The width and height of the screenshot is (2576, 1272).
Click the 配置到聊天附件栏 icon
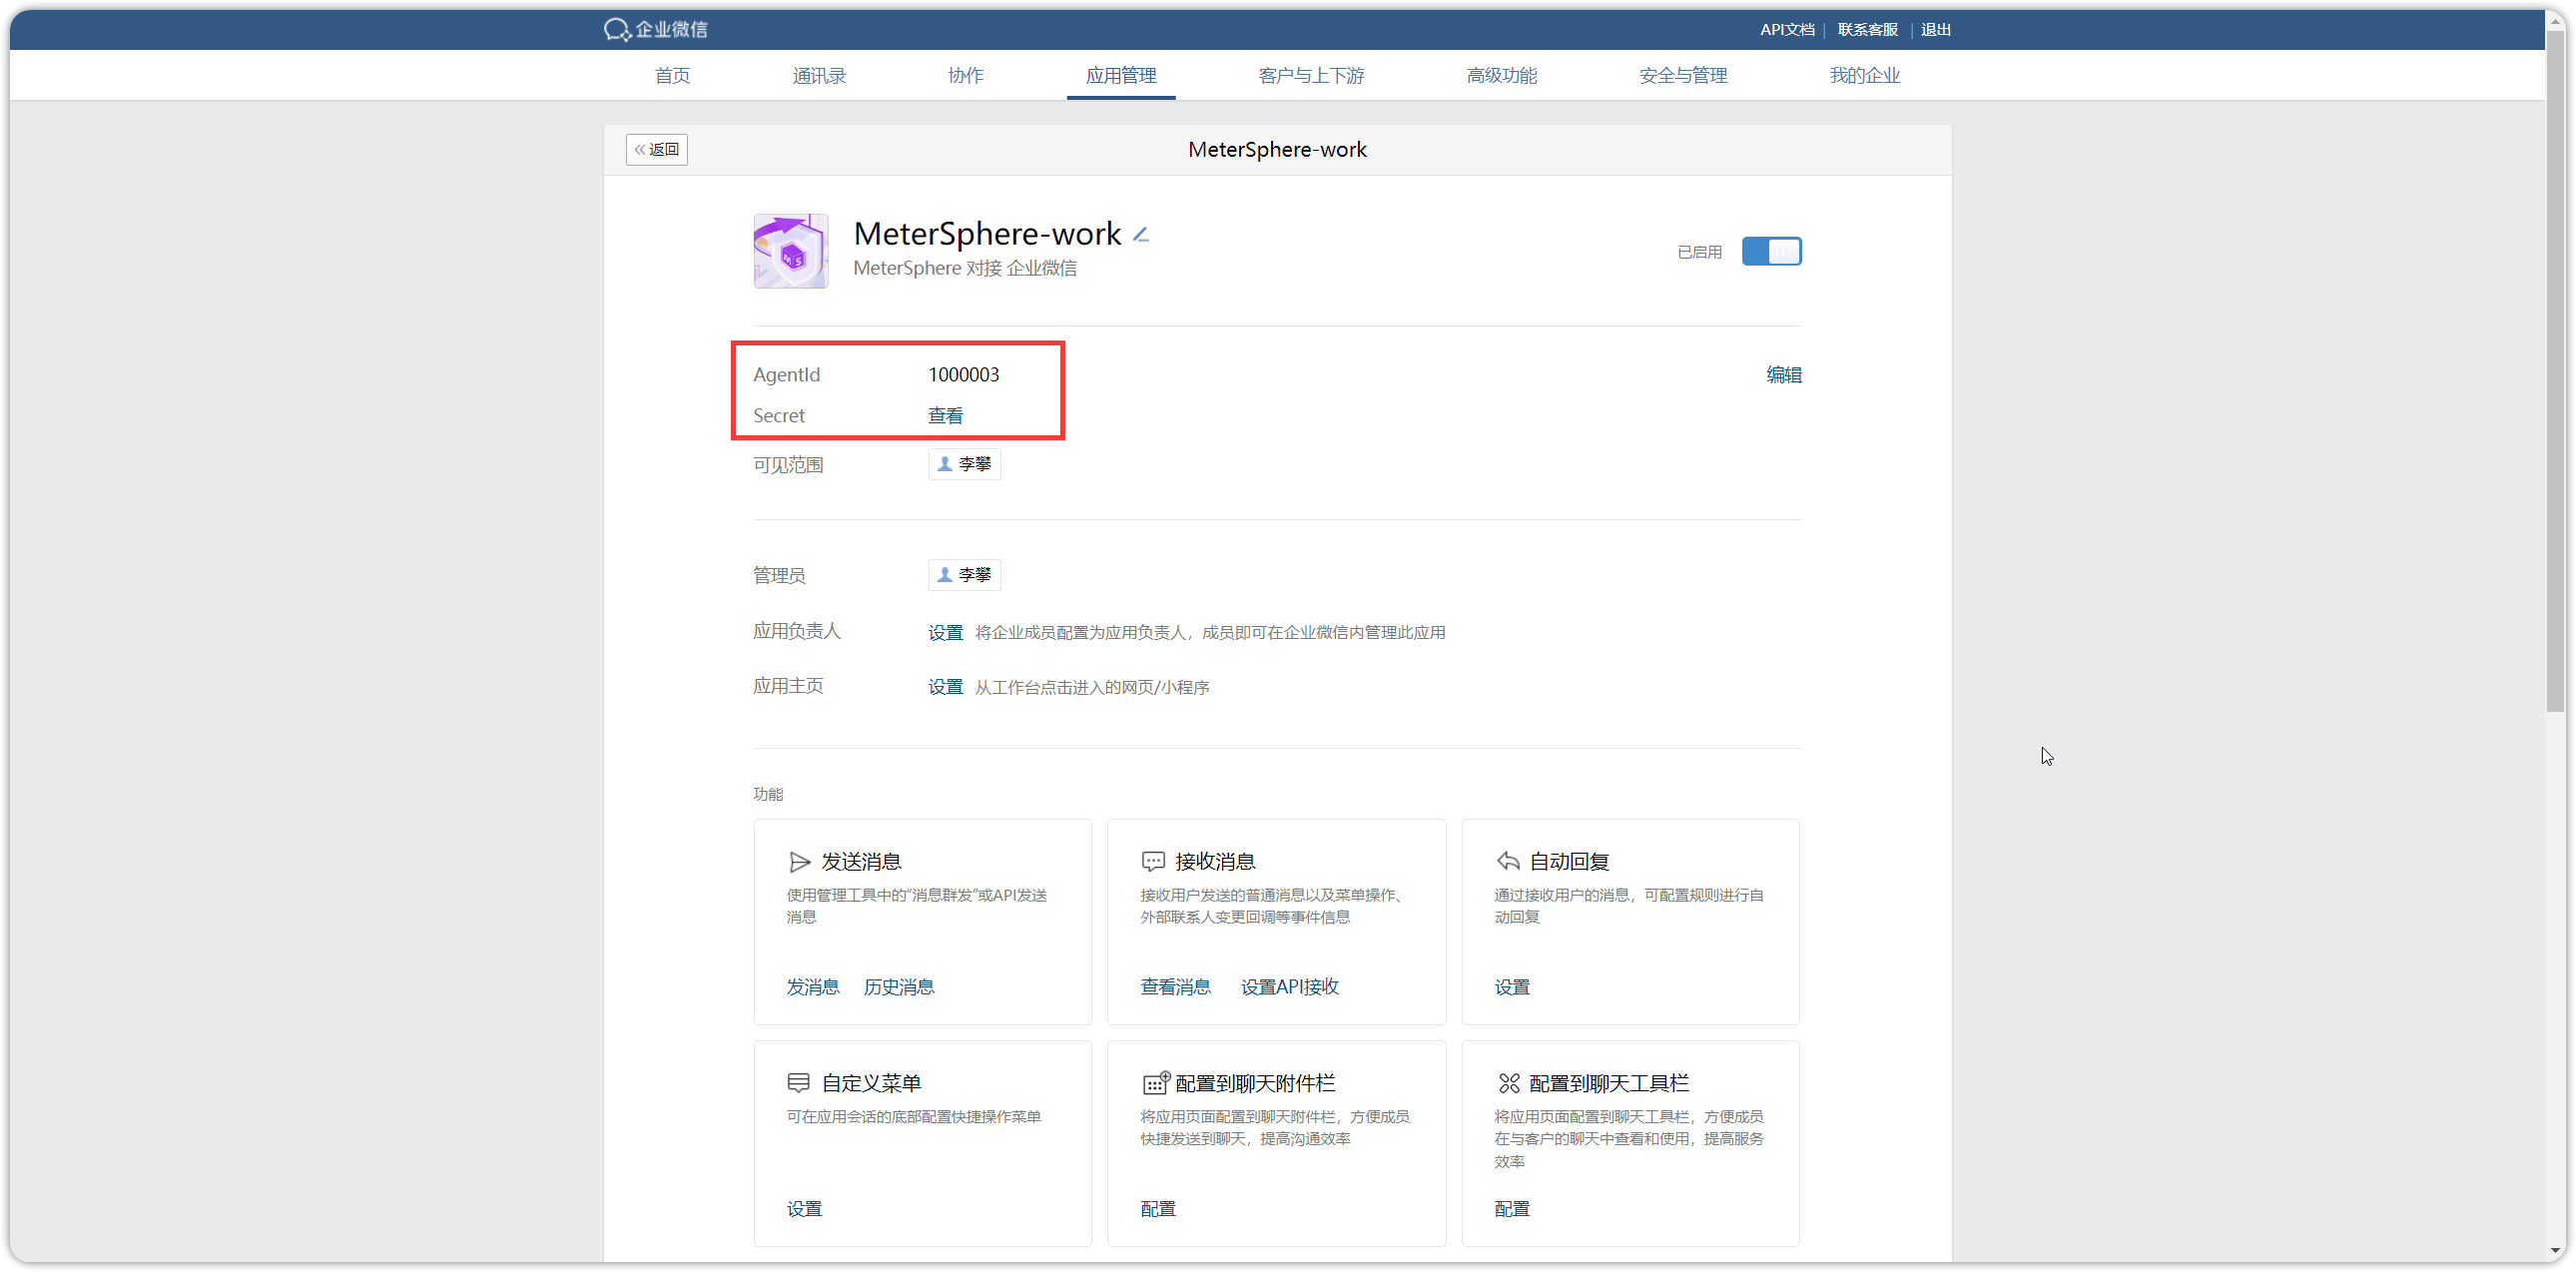(x=1155, y=1083)
